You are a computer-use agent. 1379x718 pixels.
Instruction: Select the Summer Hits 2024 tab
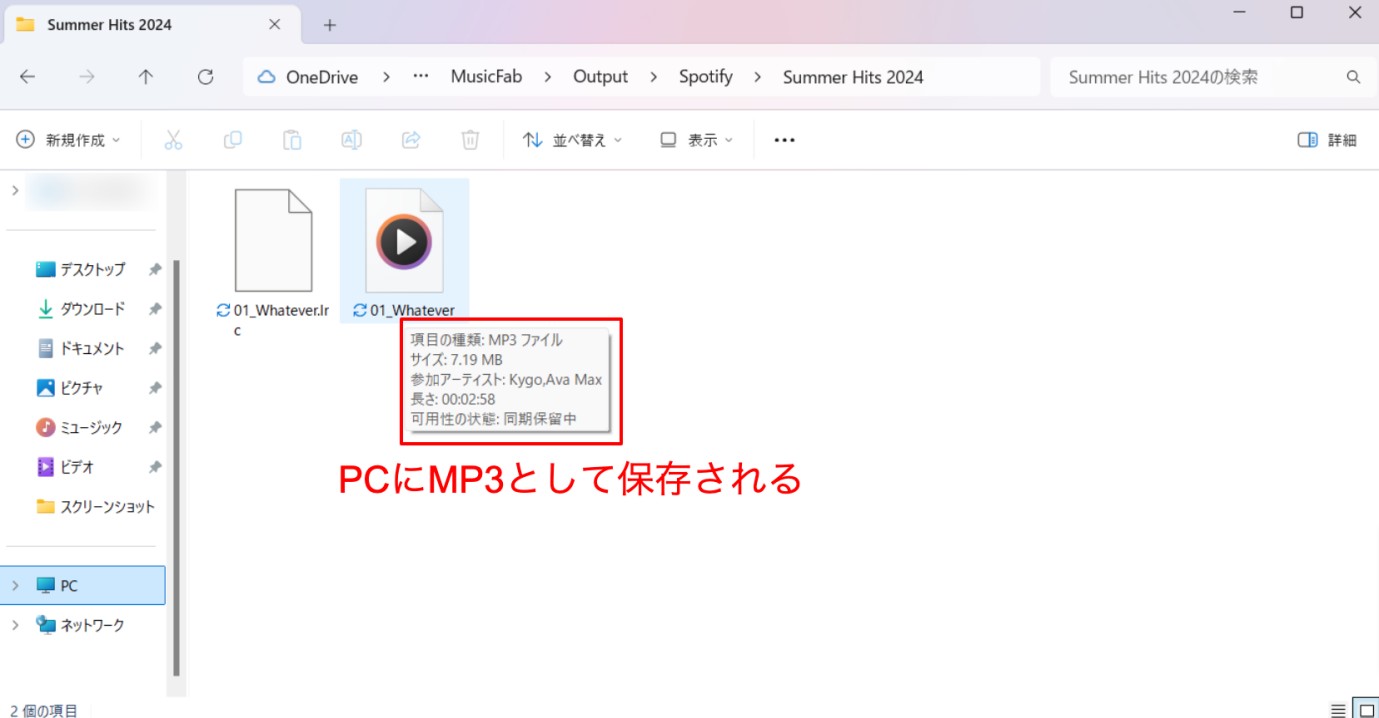tap(153, 24)
